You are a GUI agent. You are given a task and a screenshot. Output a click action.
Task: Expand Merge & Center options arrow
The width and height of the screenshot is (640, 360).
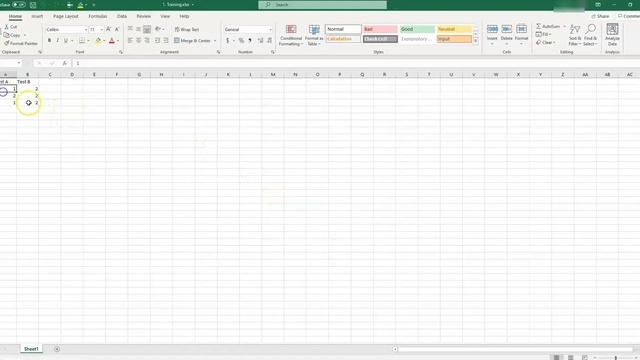(215, 41)
